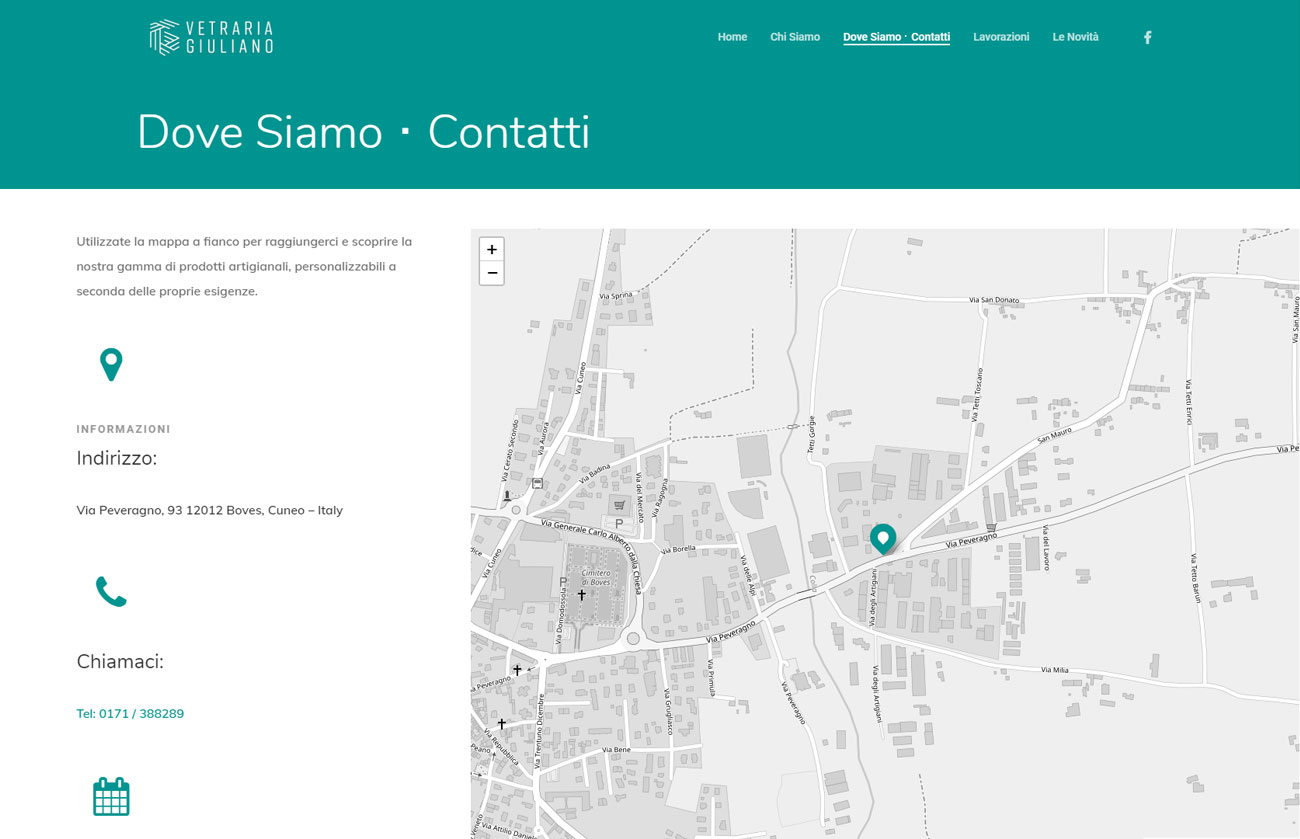Click the shopping cart icon near Via del Mercato

pyautogui.click(x=619, y=505)
